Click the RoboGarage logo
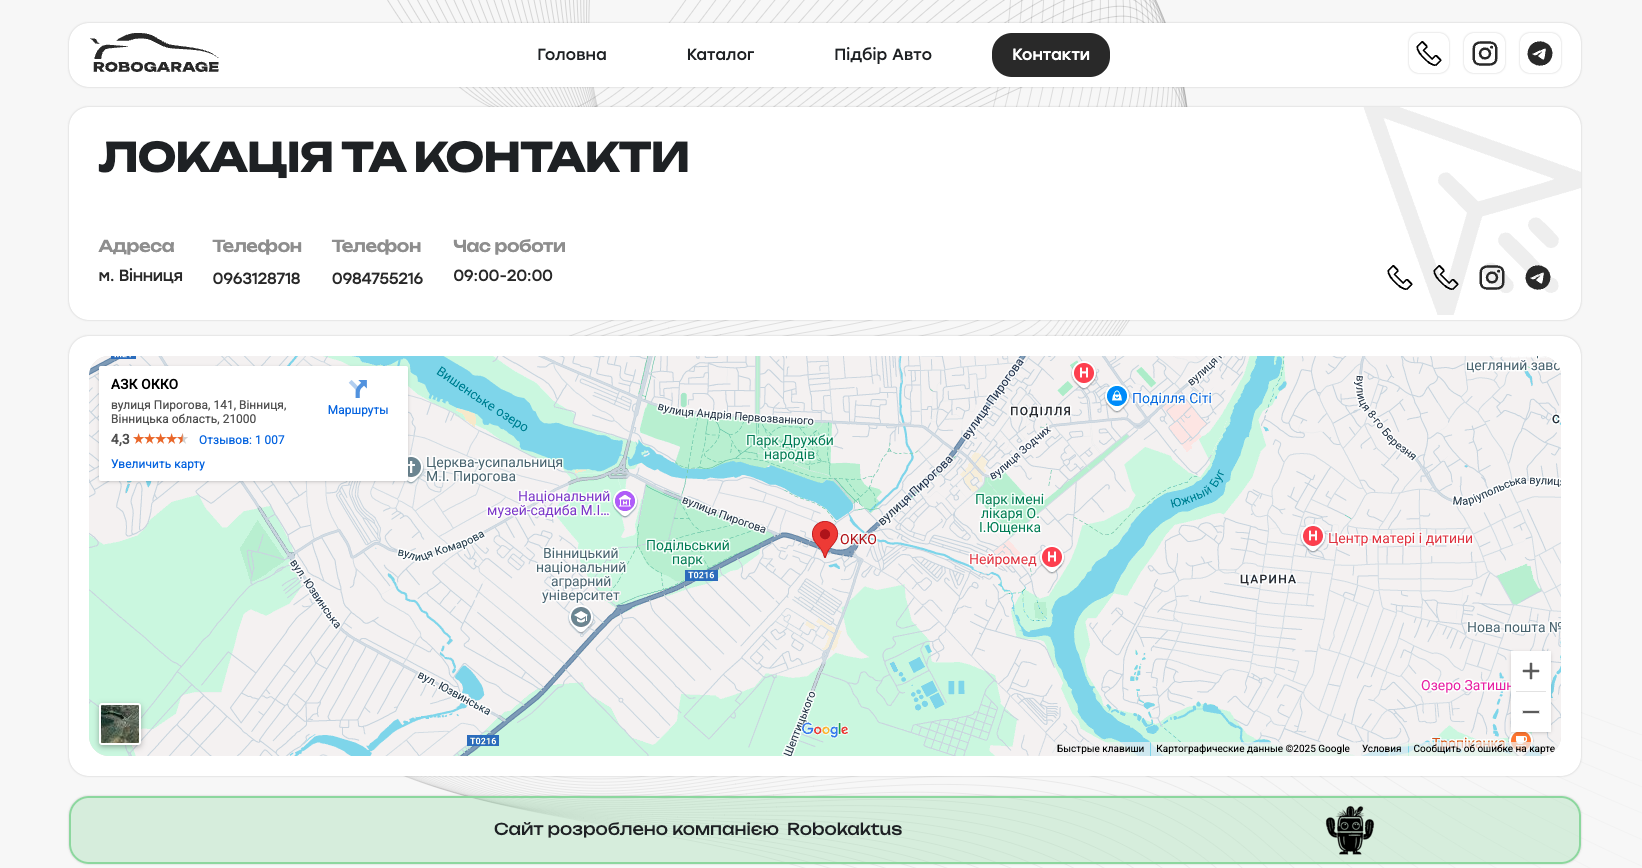 click(155, 55)
